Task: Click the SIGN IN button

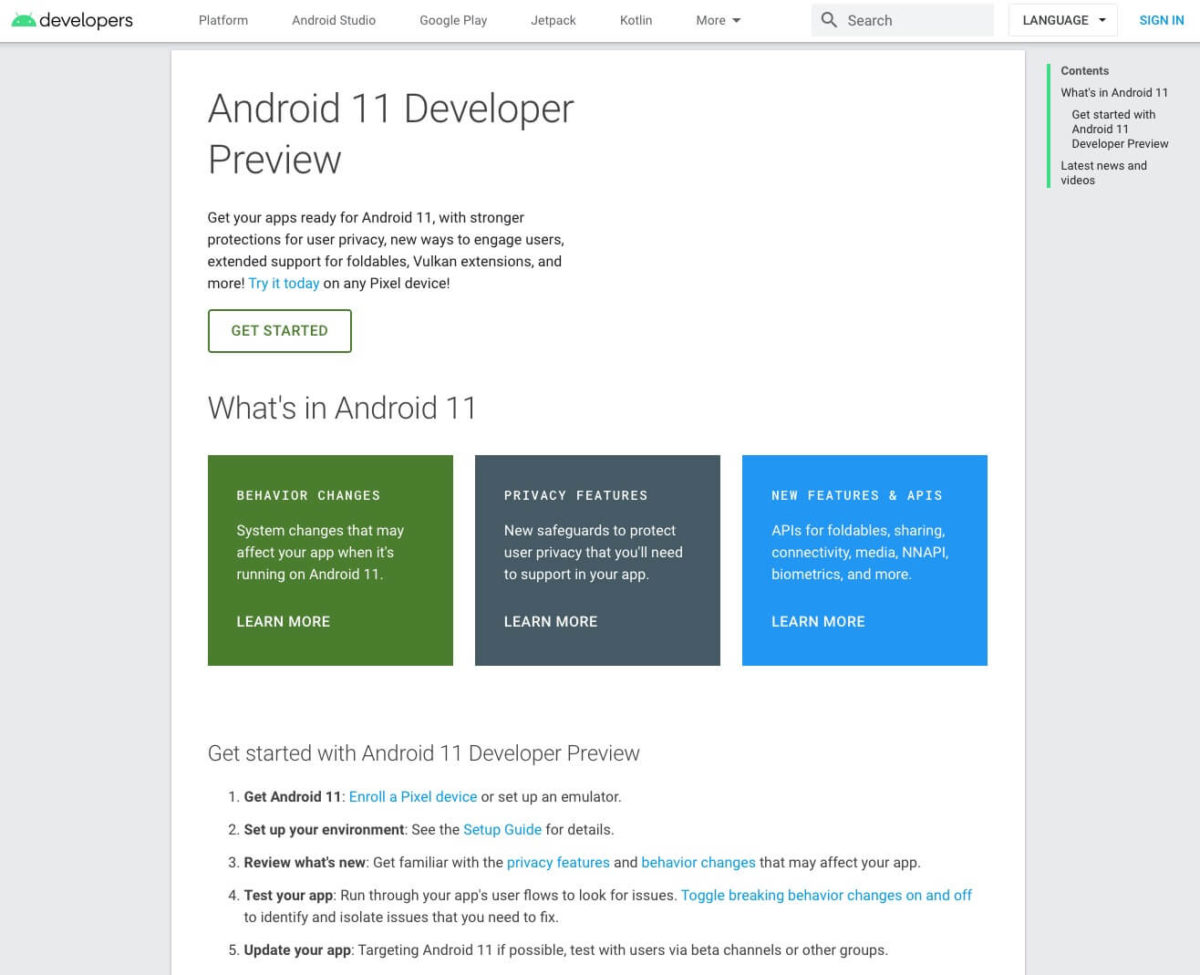Action: [x=1161, y=19]
